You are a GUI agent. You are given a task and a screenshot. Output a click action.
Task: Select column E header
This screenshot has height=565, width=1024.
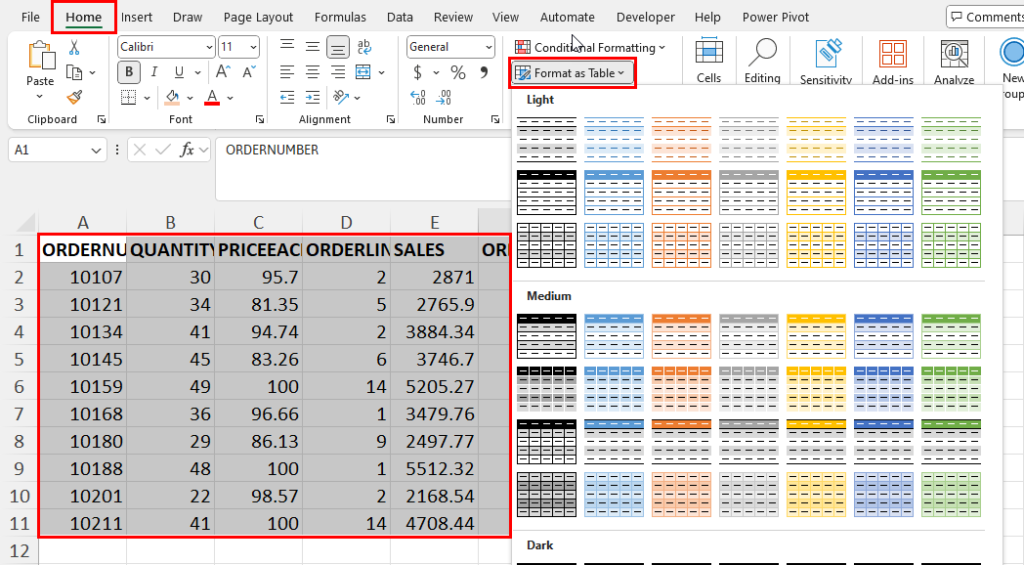click(x=434, y=223)
